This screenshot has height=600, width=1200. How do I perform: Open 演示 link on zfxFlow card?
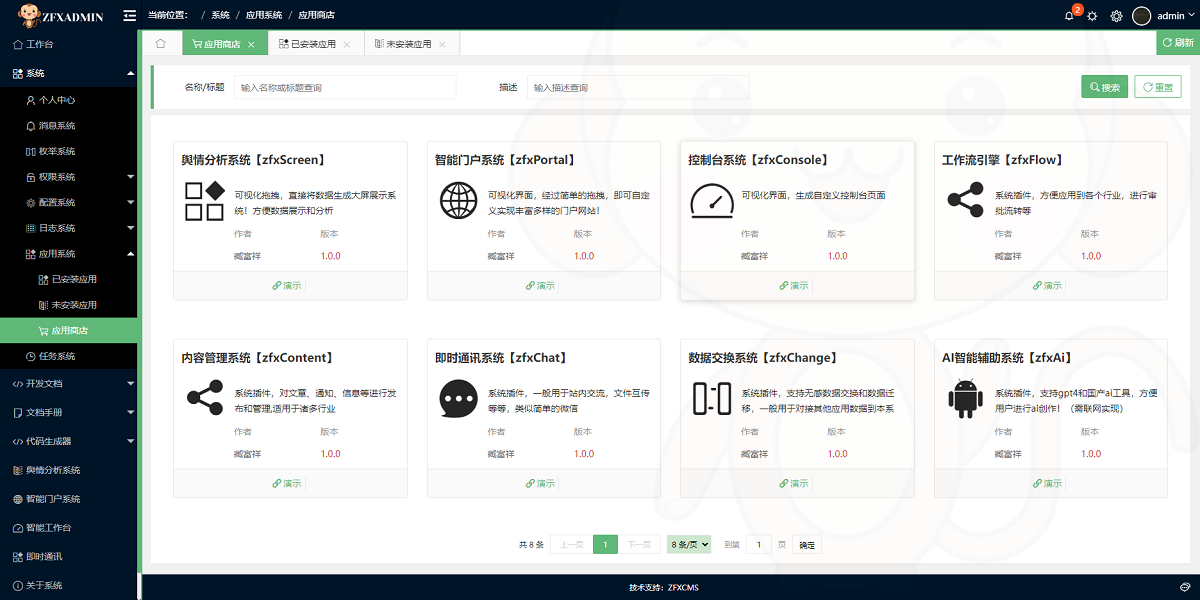1047,285
